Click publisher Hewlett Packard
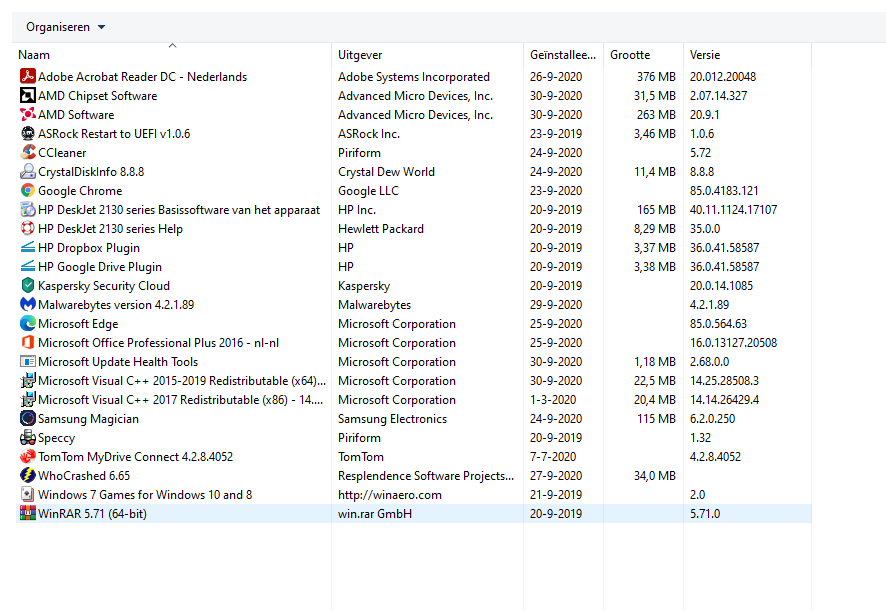Viewport: 886px width, 611px height. click(x=380, y=228)
